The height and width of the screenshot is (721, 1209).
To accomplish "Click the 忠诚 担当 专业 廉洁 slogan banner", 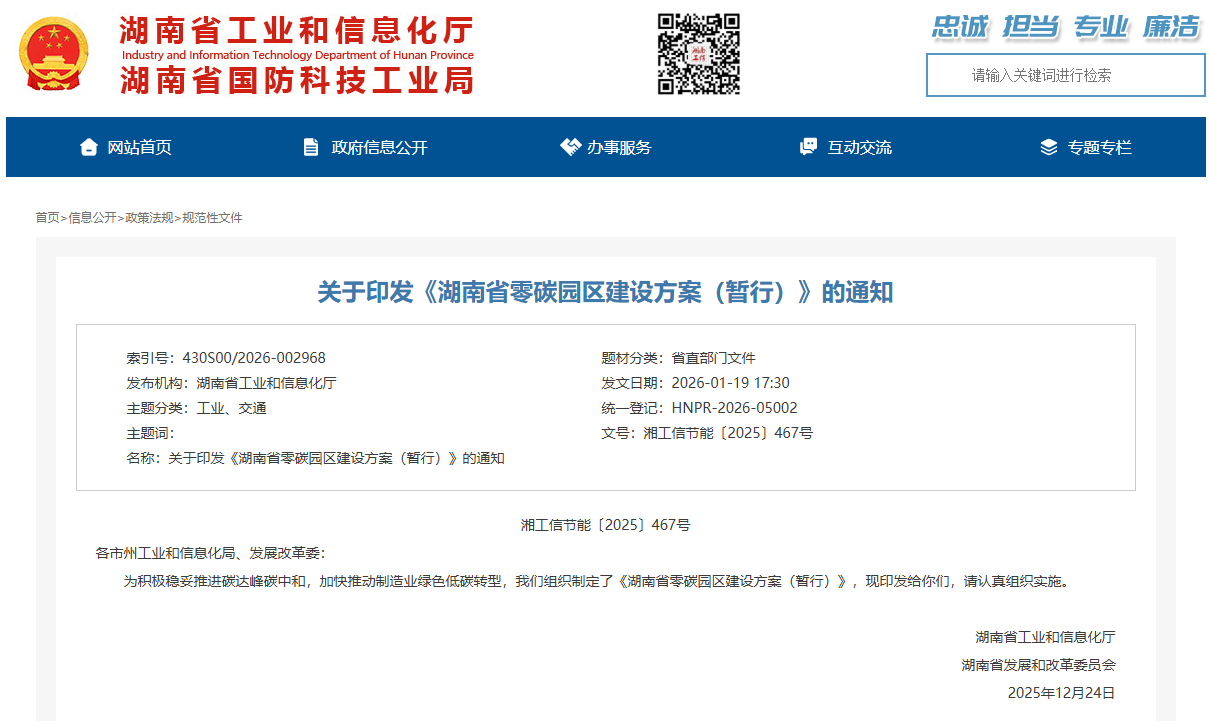I will coord(1065,27).
